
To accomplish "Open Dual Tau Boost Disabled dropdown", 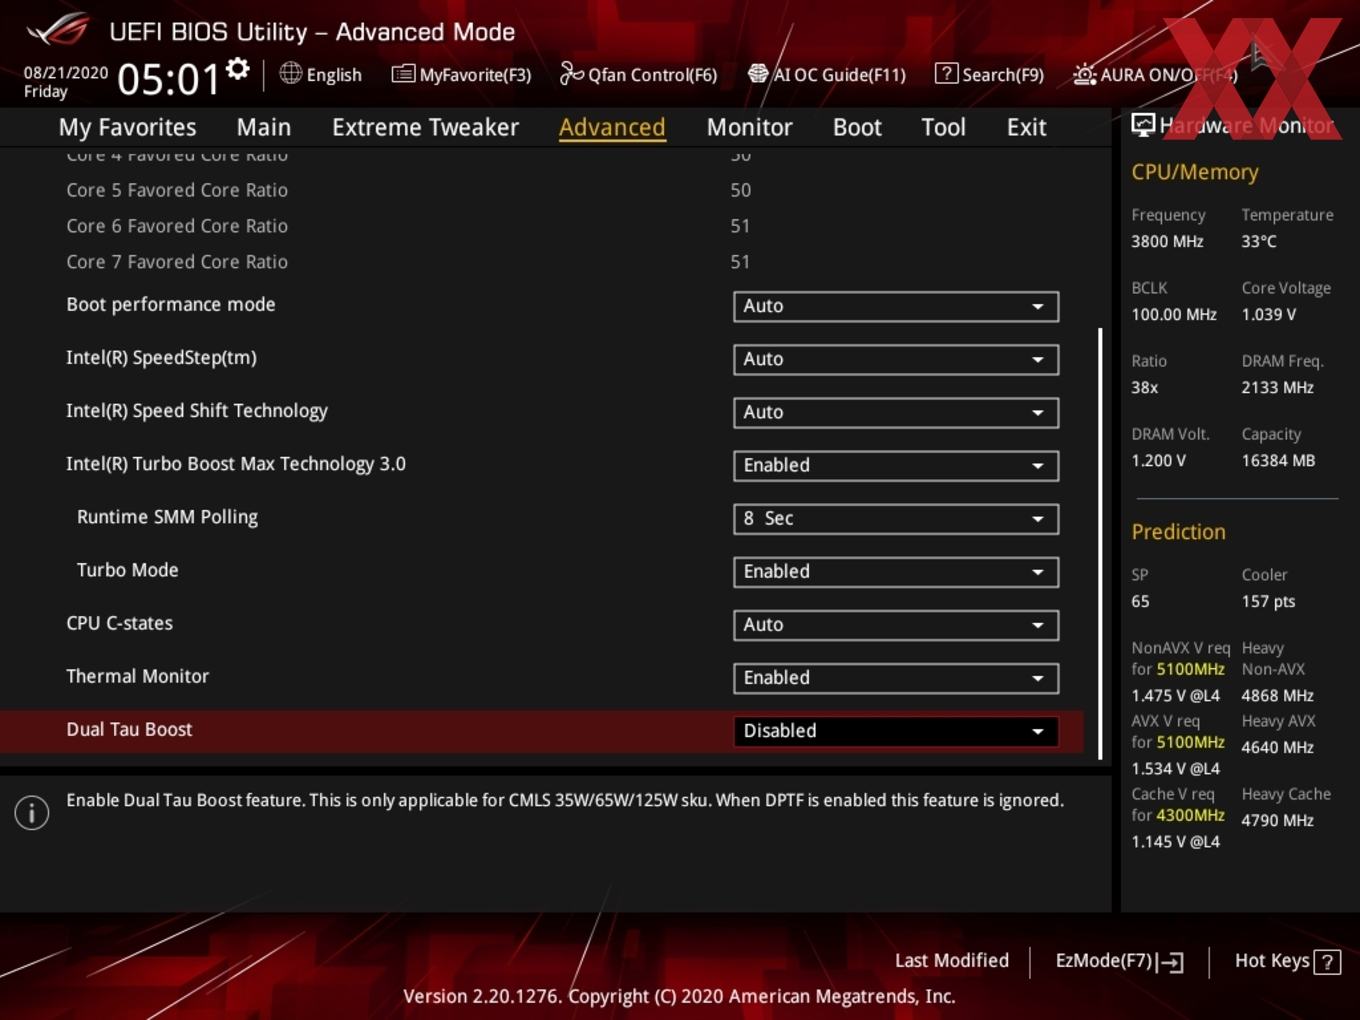I will pos(895,731).
